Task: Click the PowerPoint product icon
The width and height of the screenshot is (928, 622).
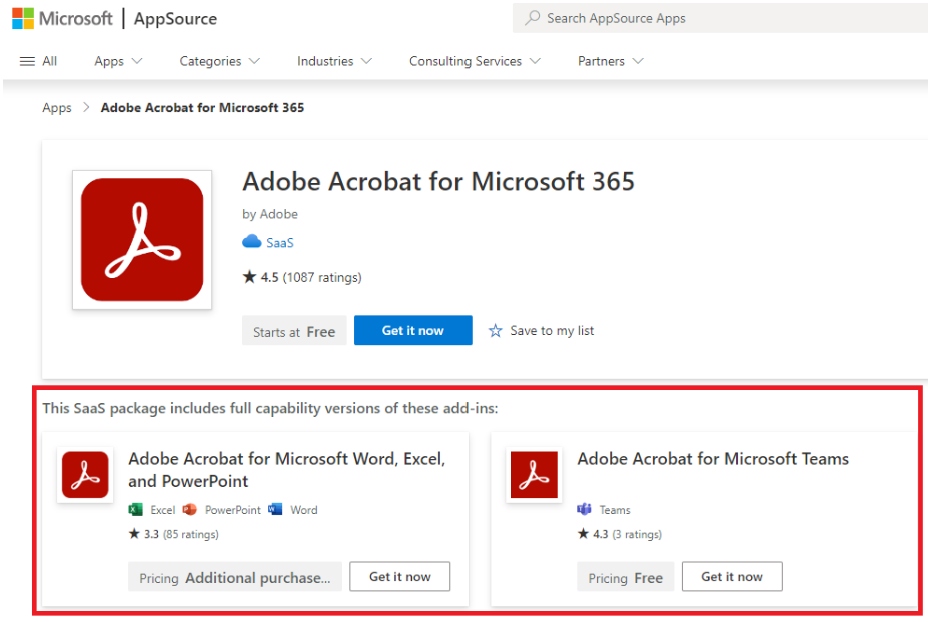Action: [x=189, y=510]
